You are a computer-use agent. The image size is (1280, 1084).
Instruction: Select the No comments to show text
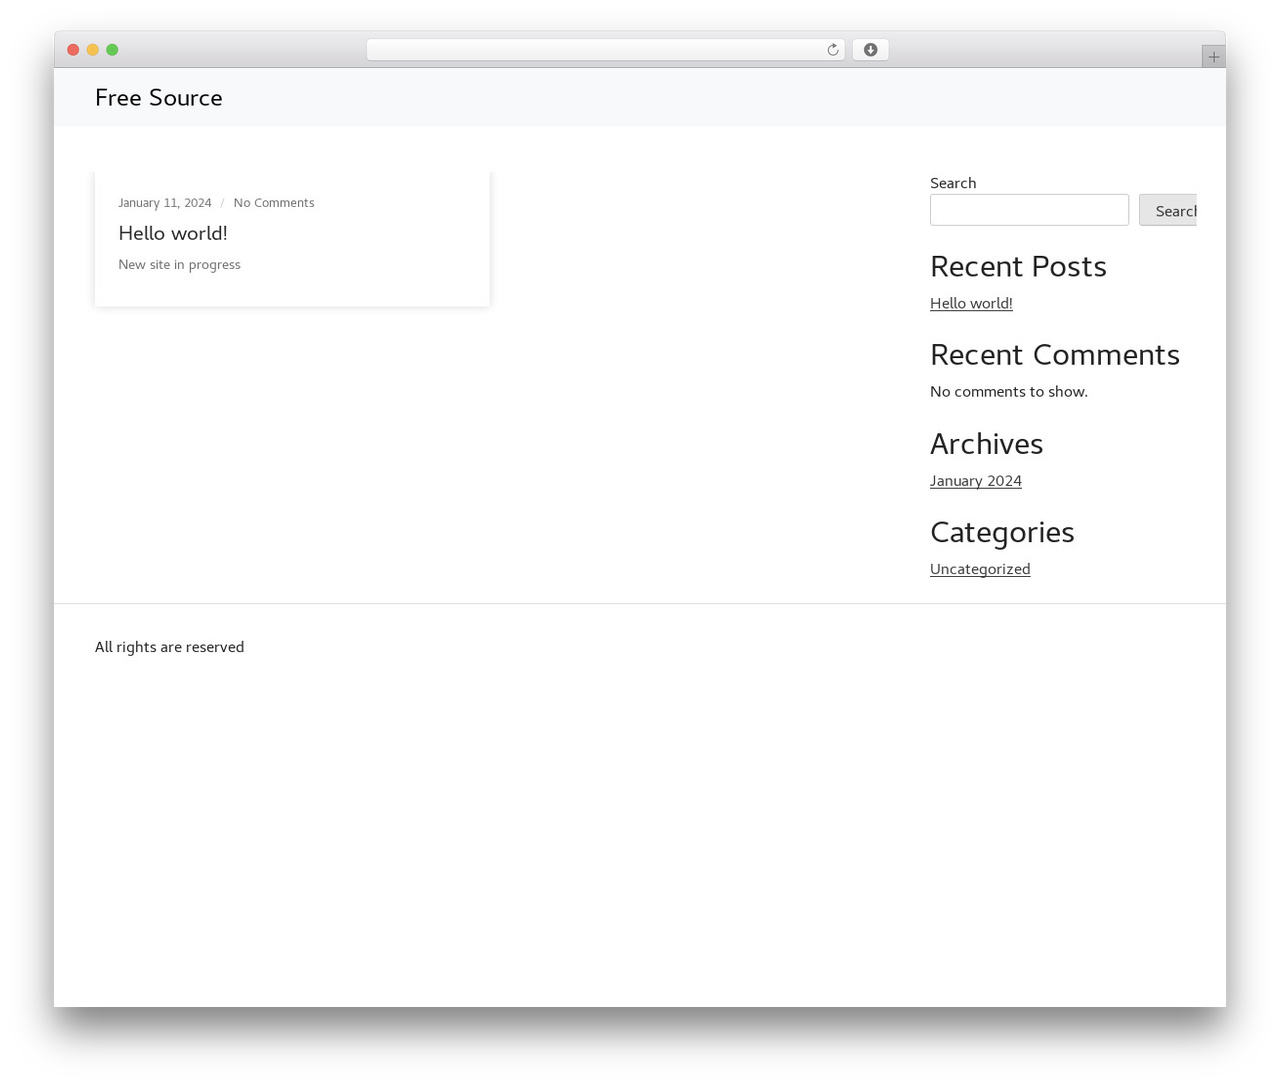pyautogui.click(x=1009, y=392)
